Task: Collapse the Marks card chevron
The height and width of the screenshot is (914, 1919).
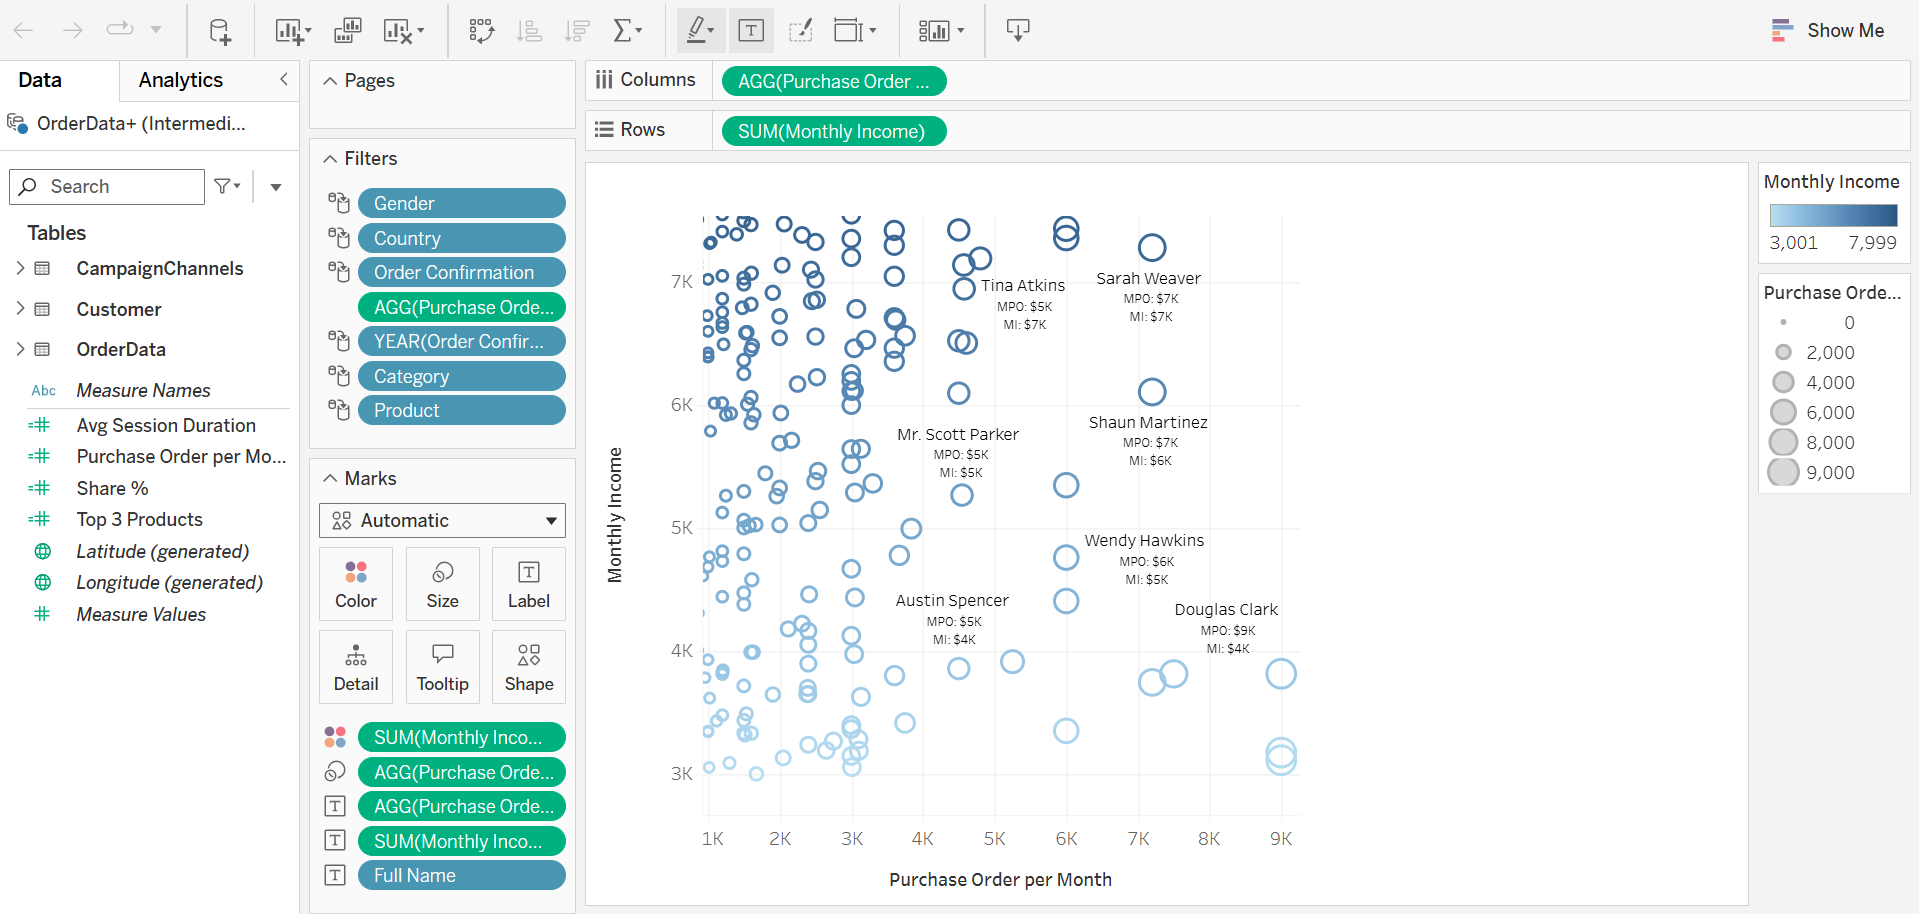Action: tap(330, 479)
